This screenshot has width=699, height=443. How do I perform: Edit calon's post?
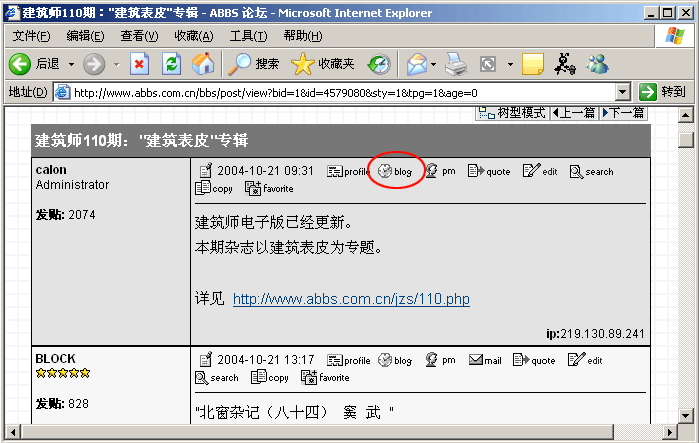point(540,171)
